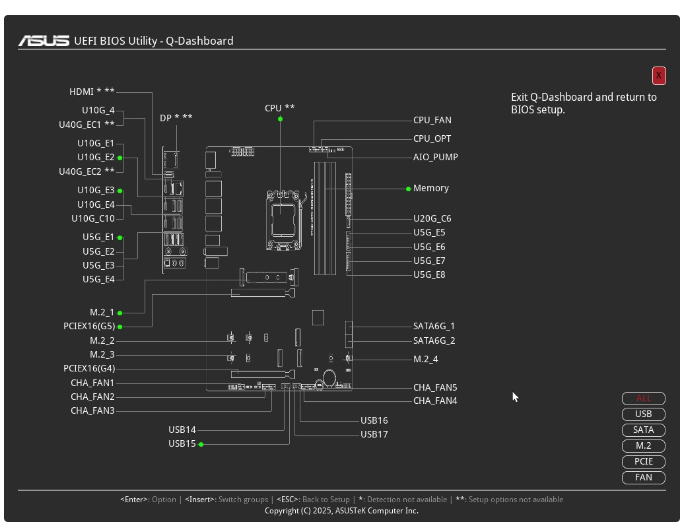Select the U10G_E4 label
The height and width of the screenshot is (525, 685).
[96, 205]
